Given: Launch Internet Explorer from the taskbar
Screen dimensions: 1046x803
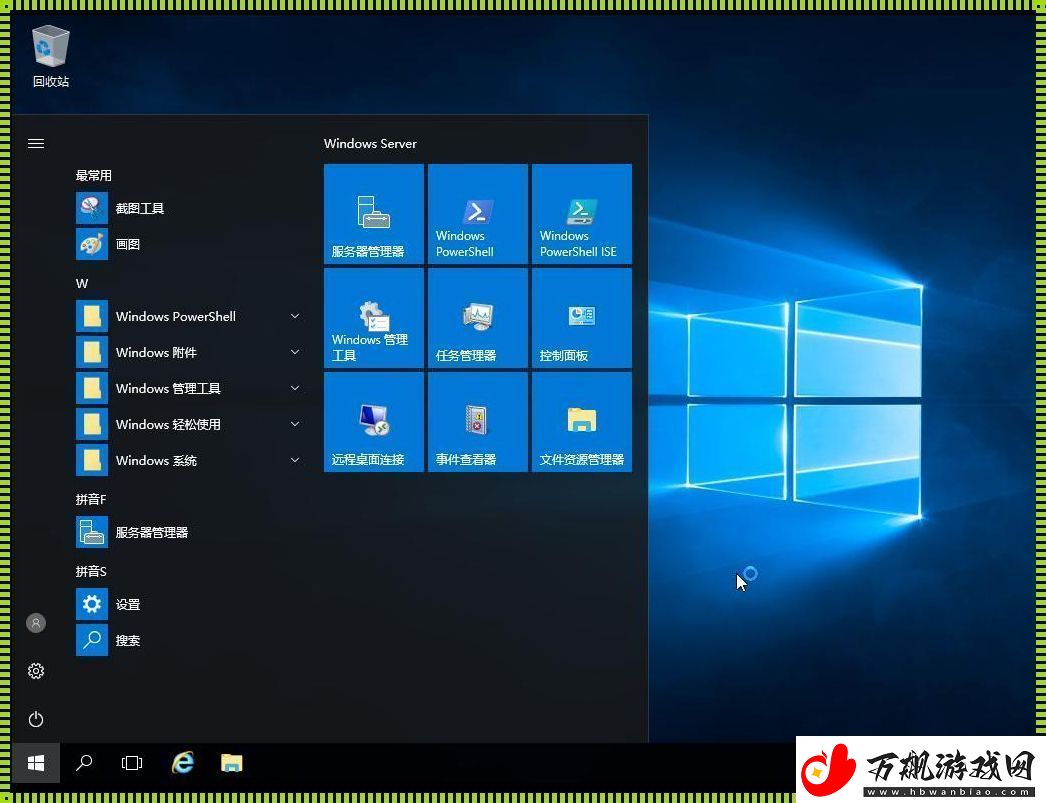Looking at the screenshot, I should (x=183, y=763).
